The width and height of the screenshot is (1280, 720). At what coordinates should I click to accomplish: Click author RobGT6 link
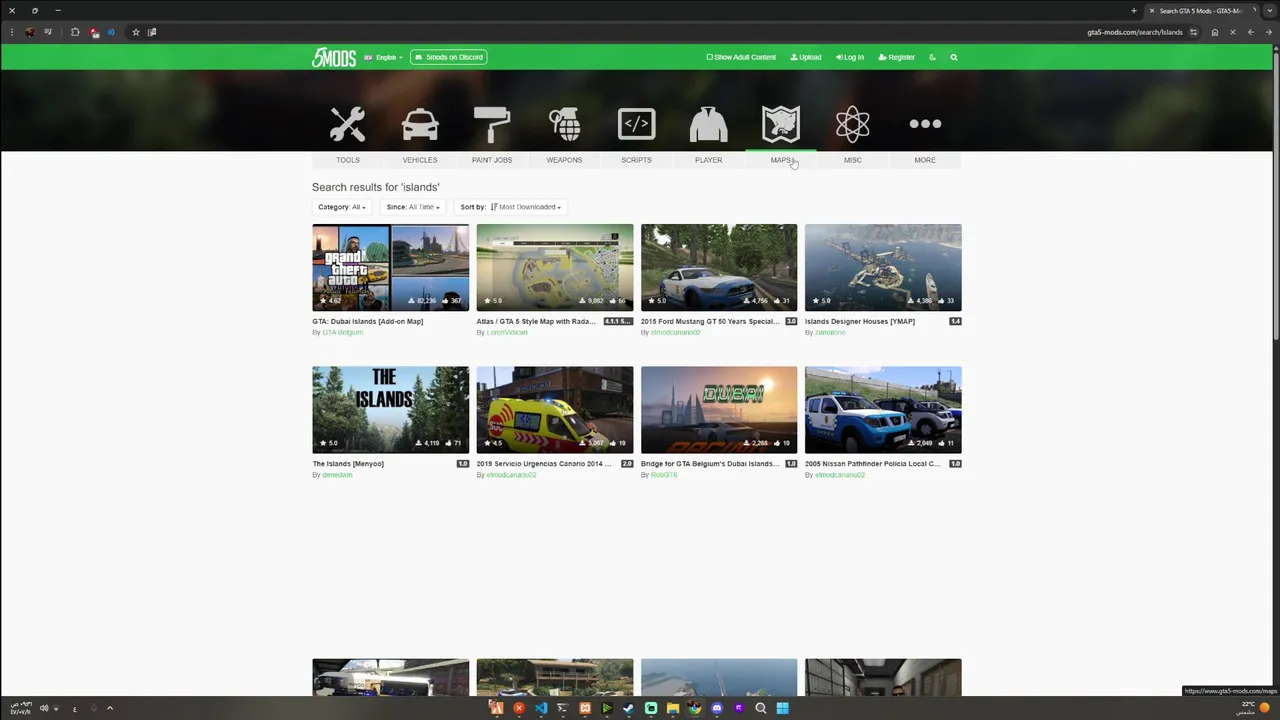click(664, 474)
